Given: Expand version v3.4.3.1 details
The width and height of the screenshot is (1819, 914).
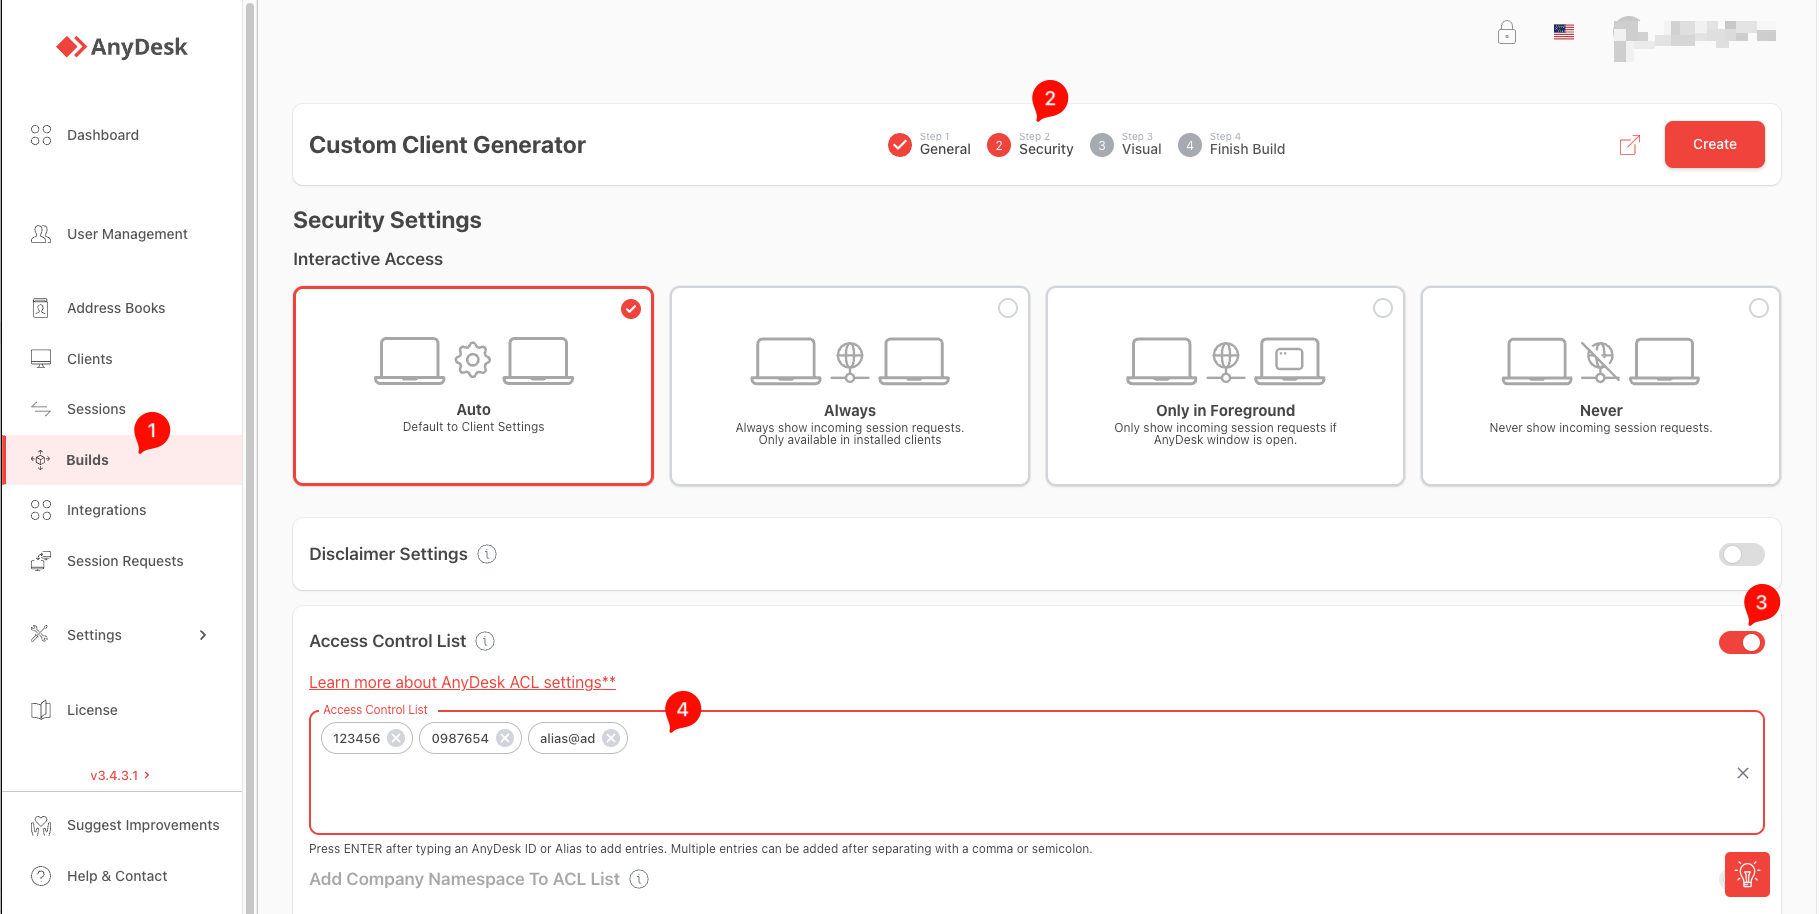Looking at the screenshot, I should (x=120, y=775).
